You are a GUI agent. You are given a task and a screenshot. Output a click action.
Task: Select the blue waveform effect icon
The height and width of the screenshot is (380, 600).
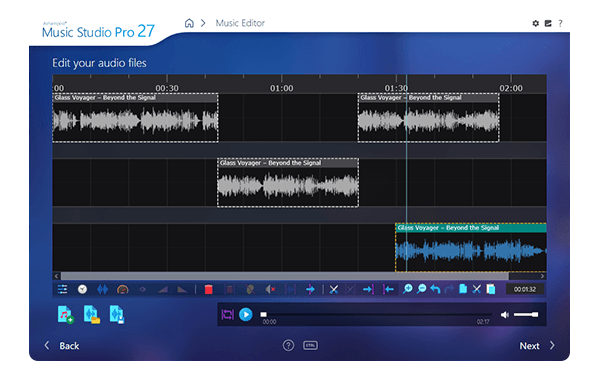point(102,289)
